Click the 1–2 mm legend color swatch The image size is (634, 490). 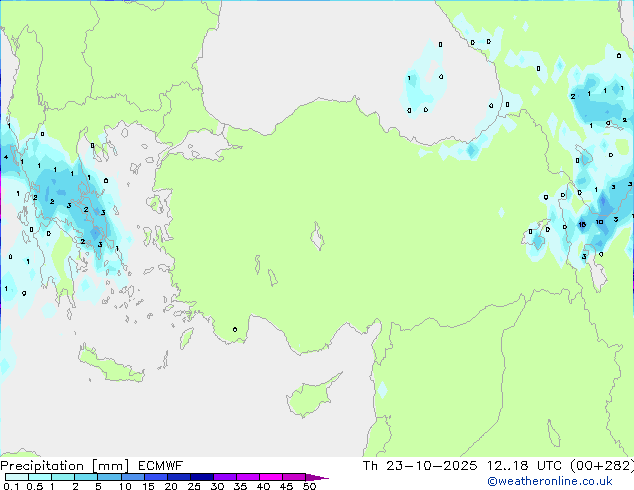click(x=63, y=477)
